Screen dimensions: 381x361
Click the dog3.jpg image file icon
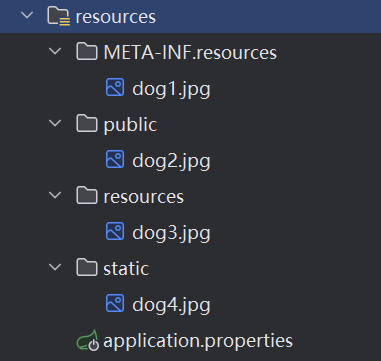point(115,231)
